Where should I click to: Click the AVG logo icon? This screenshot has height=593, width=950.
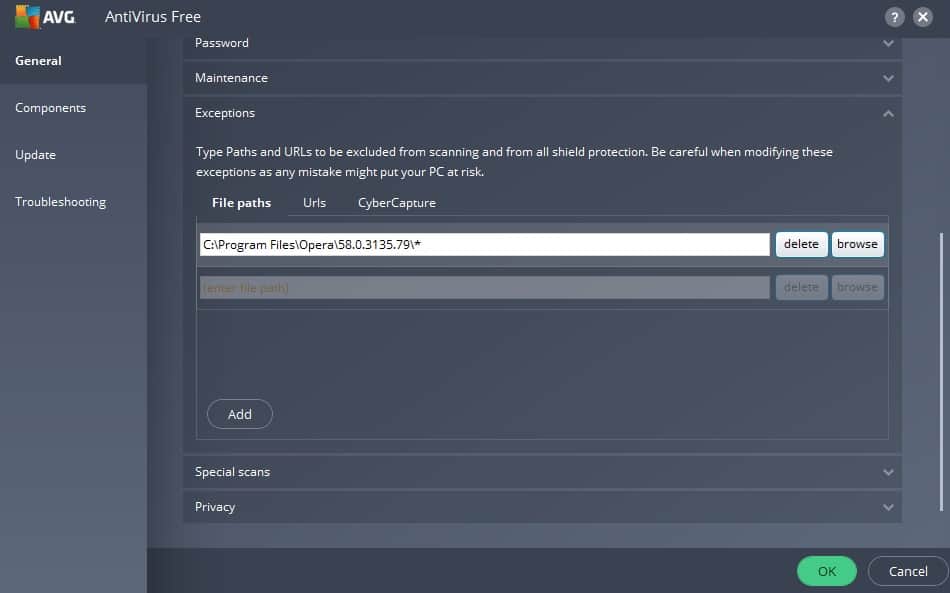(x=45, y=16)
